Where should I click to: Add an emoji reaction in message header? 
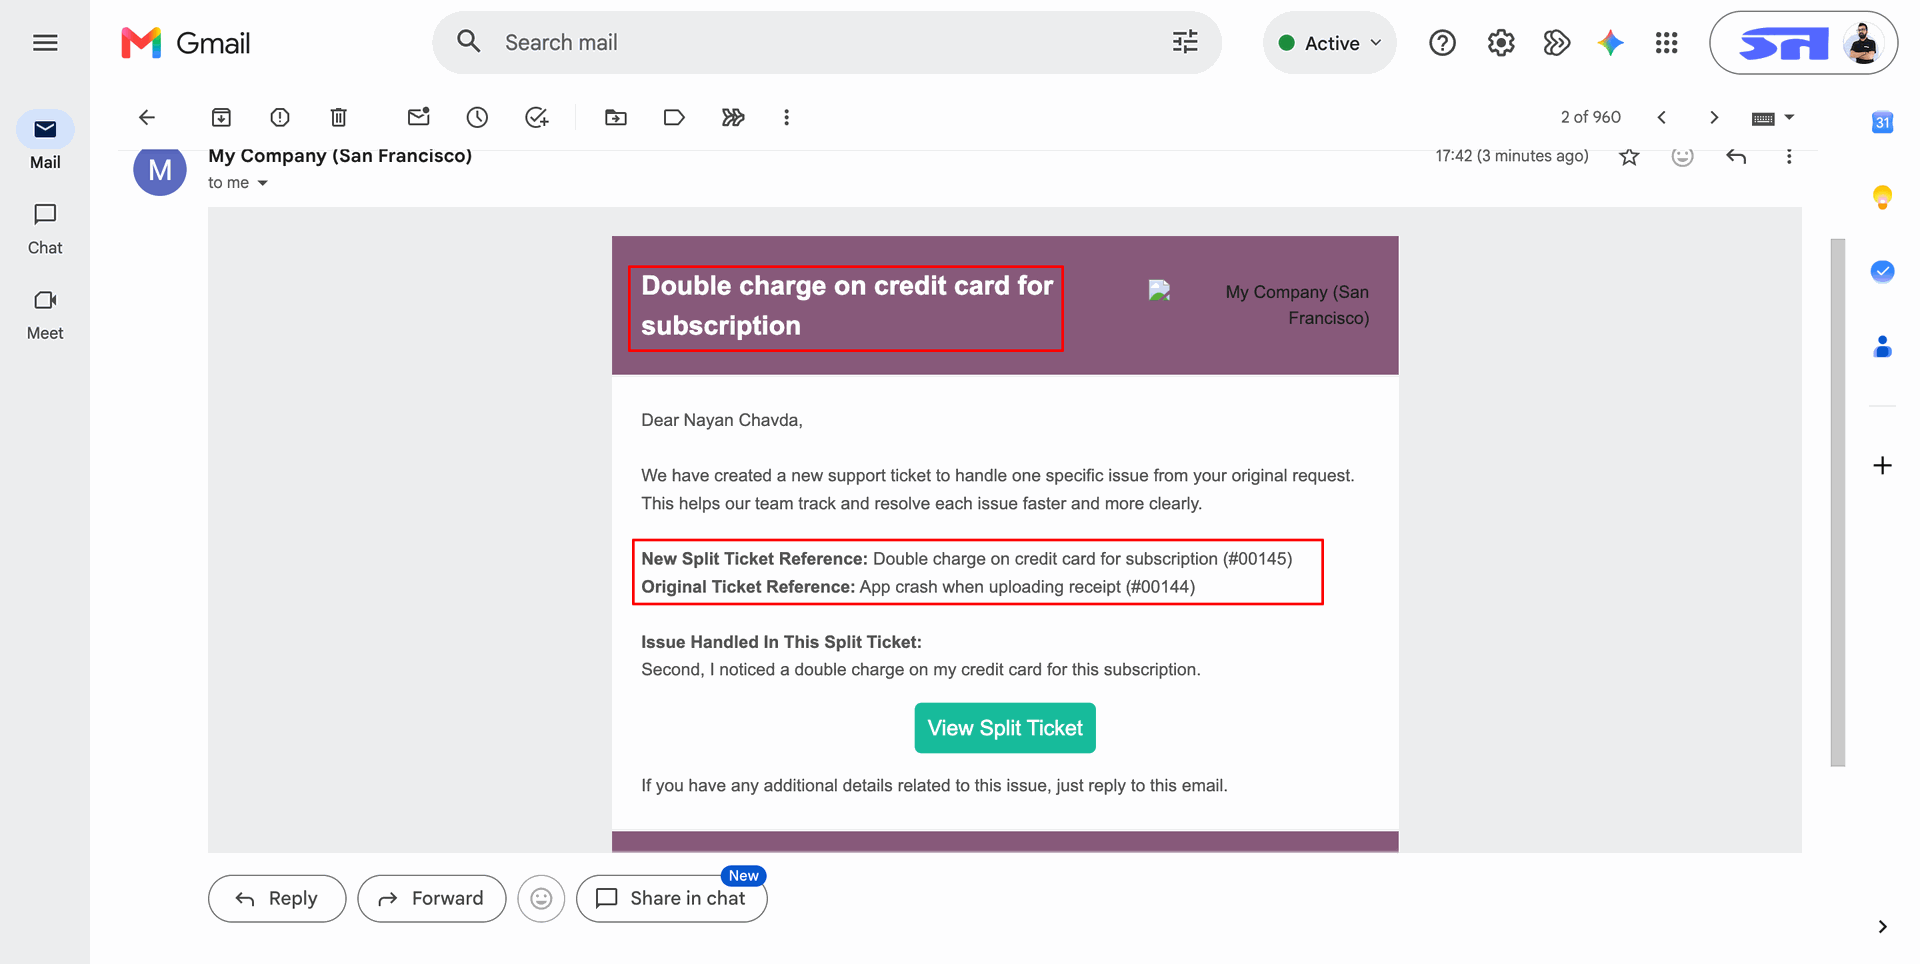[1683, 157]
